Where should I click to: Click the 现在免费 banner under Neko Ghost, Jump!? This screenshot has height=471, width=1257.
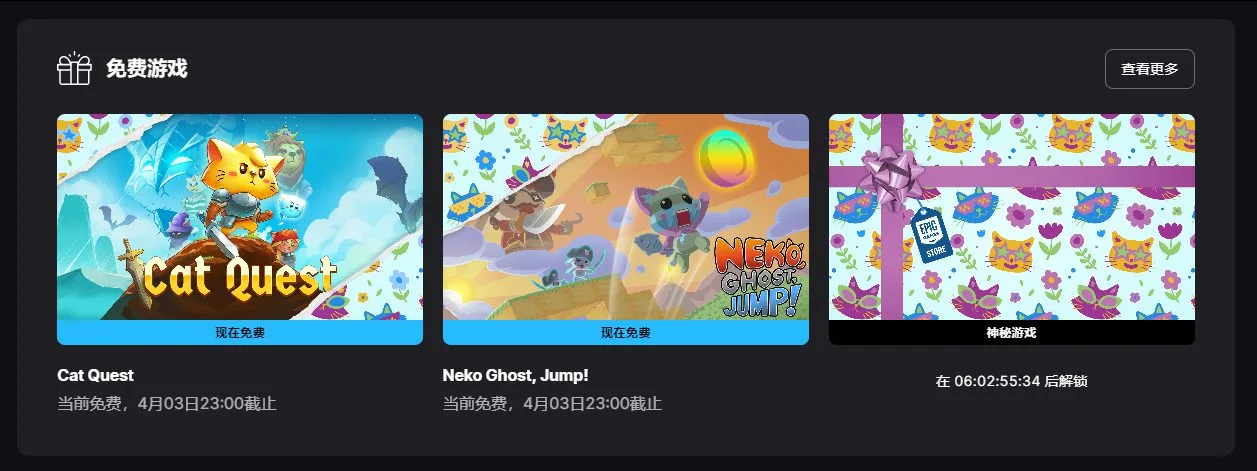(x=626, y=332)
